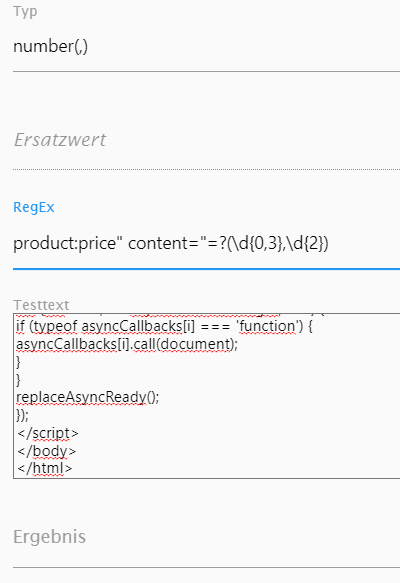Place cursor on replaceAsyncReady(); line
This screenshot has height=583, width=400.
[x=88, y=397]
